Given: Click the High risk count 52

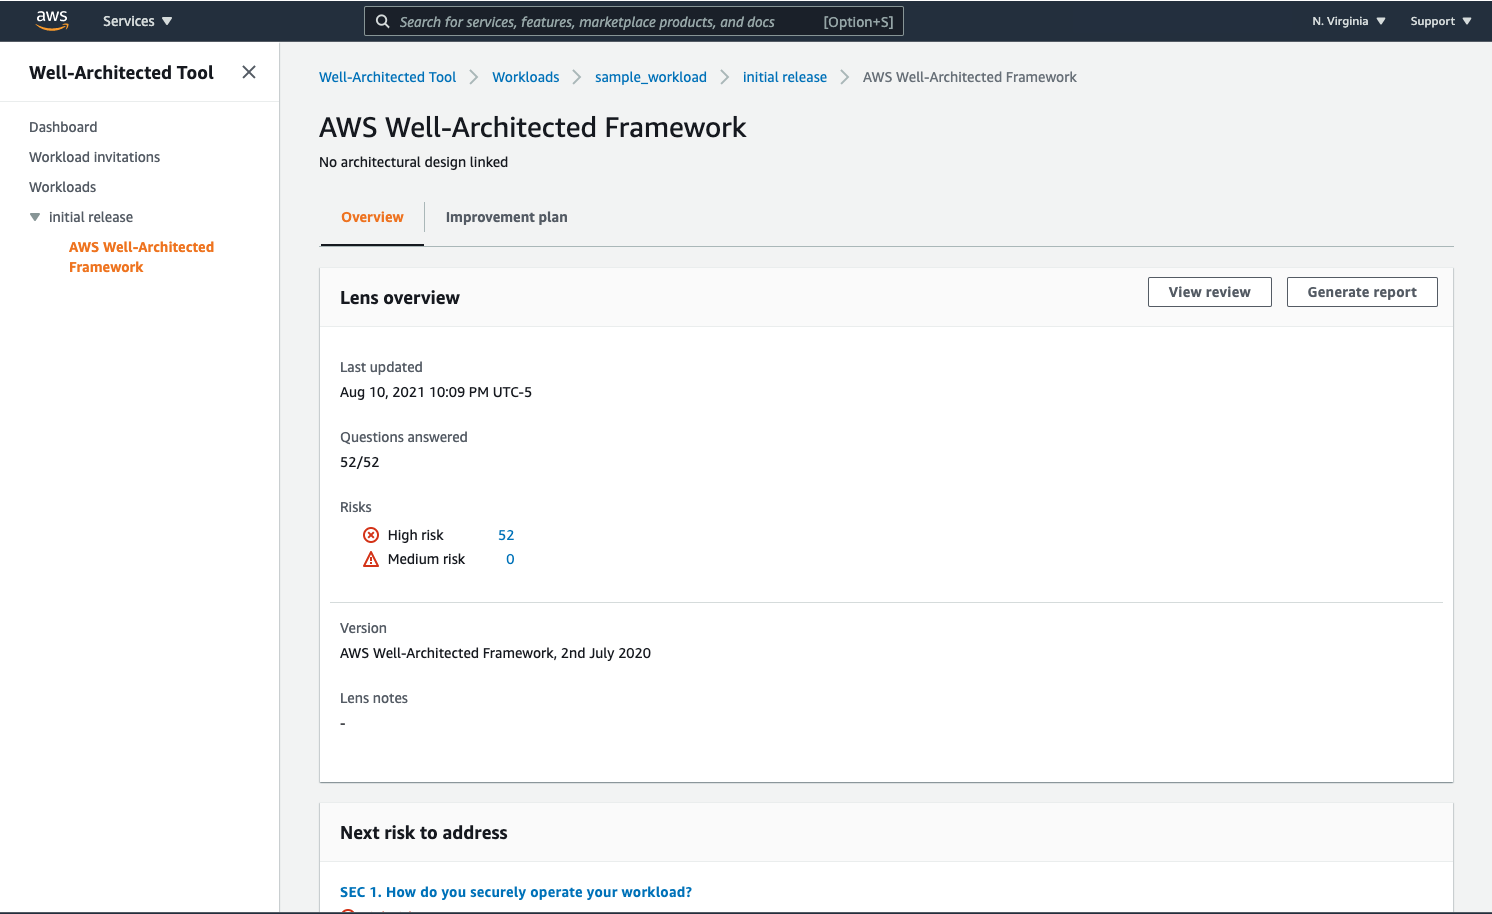Looking at the screenshot, I should (506, 535).
